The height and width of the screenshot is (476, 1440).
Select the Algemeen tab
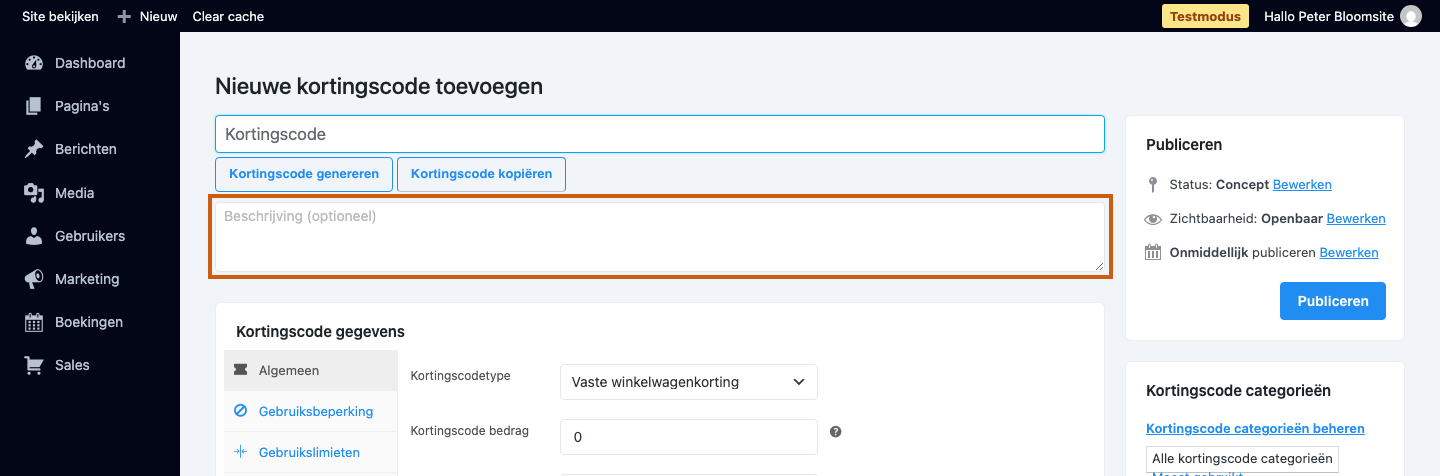(x=311, y=370)
